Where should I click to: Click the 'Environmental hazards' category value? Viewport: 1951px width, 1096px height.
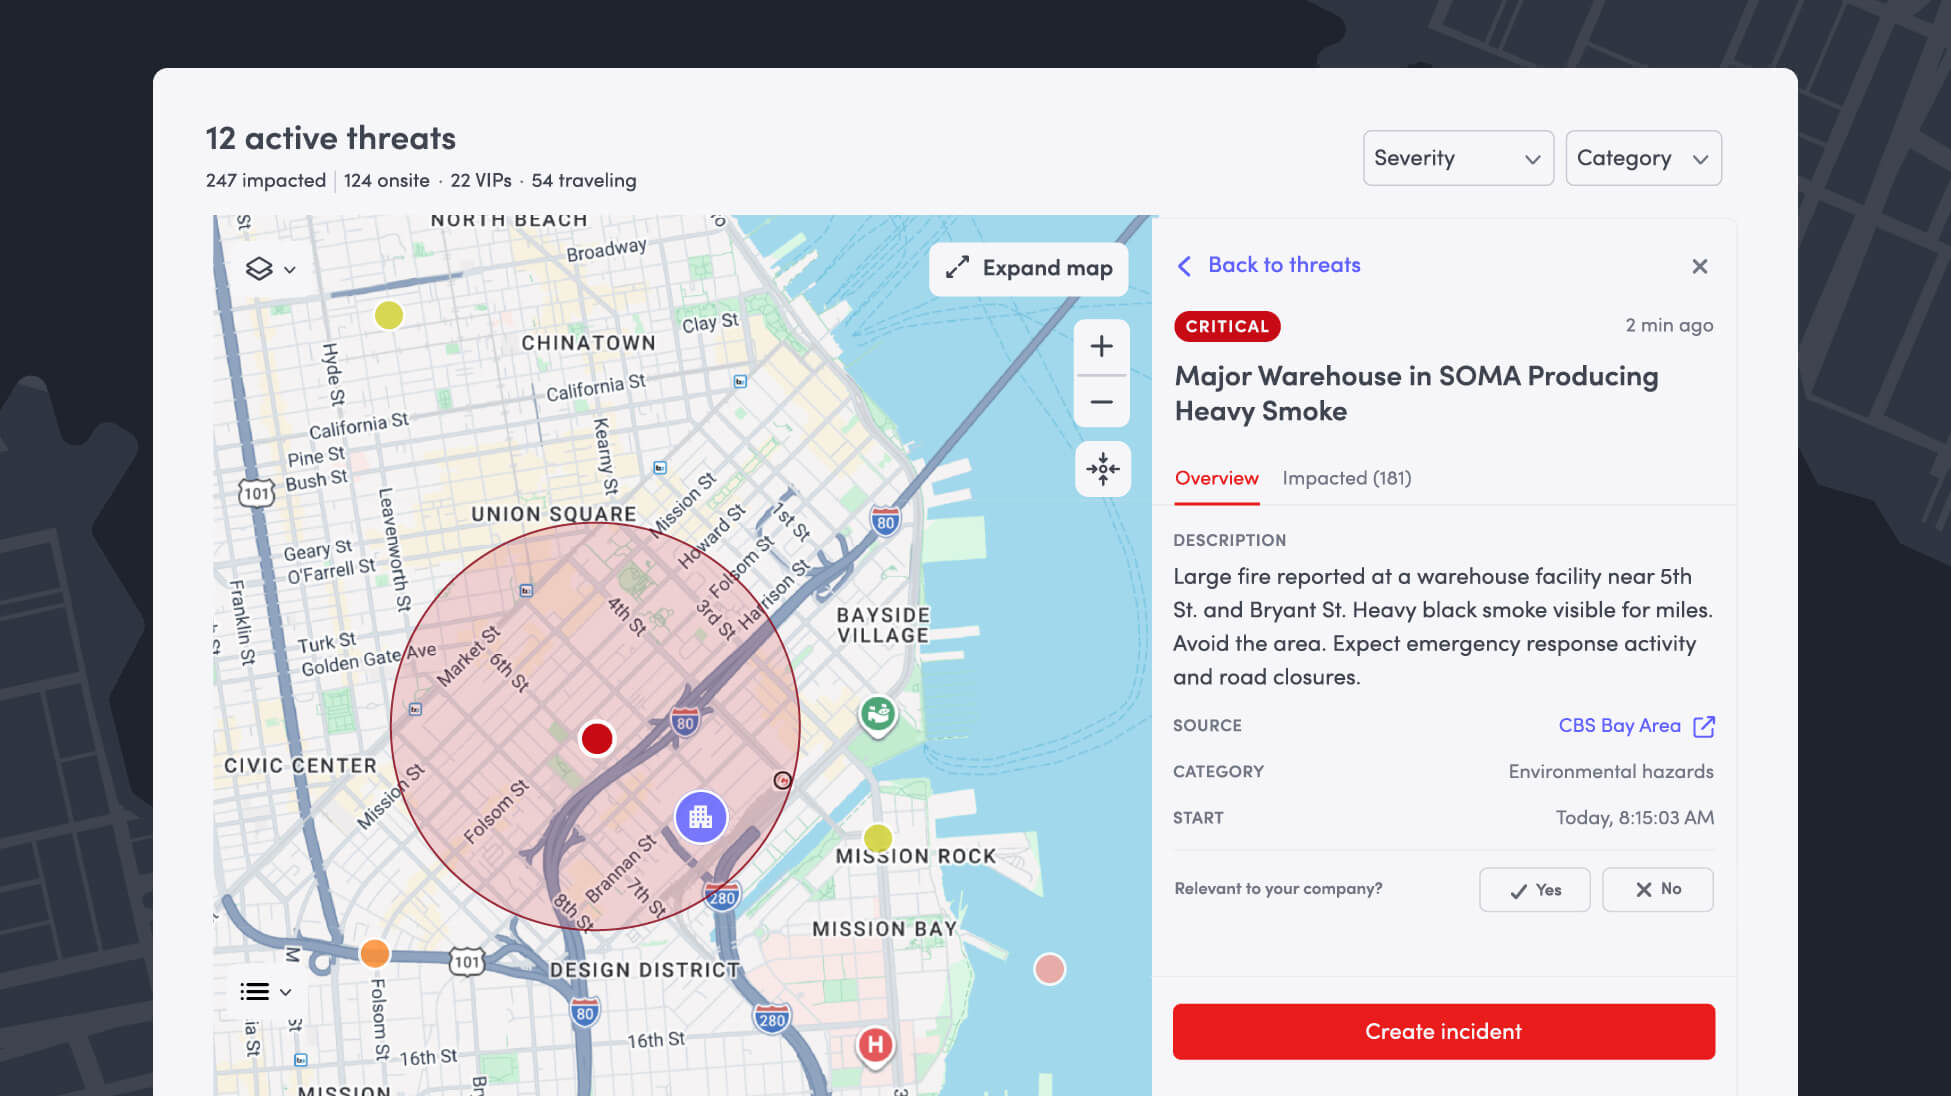coord(1611,771)
